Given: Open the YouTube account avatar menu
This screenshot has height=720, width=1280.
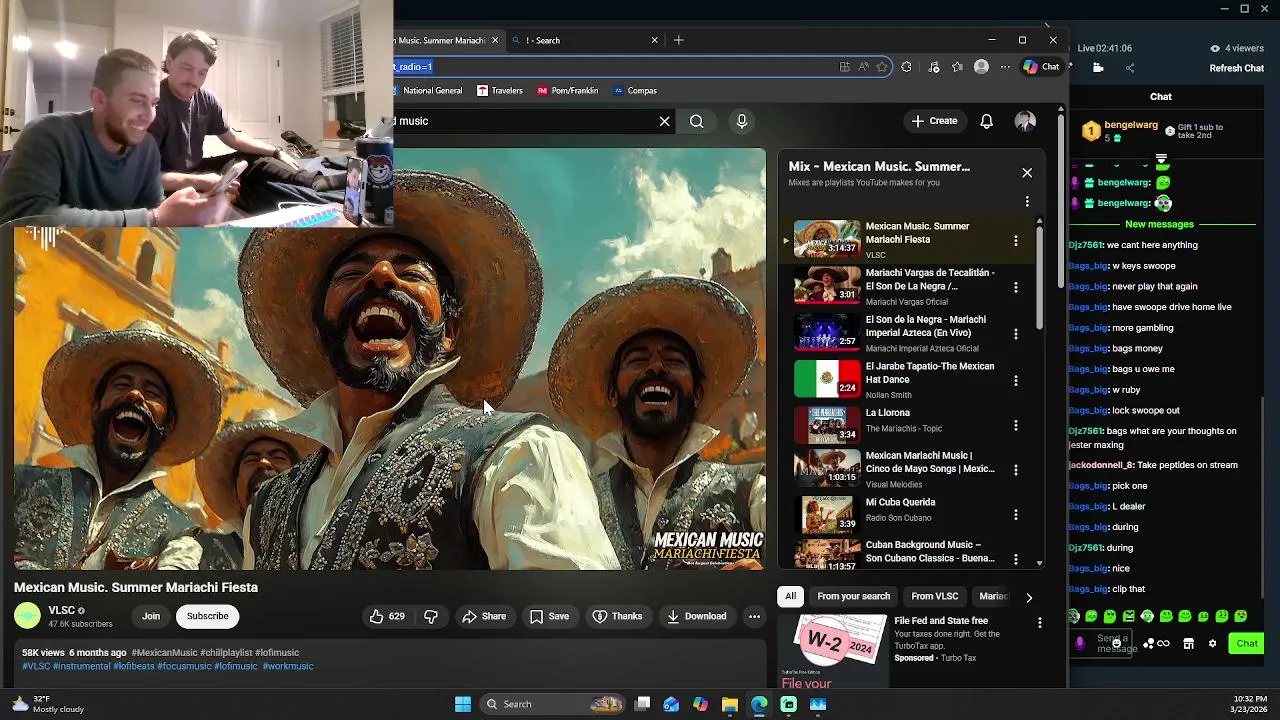Looking at the screenshot, I should 1025,121.
